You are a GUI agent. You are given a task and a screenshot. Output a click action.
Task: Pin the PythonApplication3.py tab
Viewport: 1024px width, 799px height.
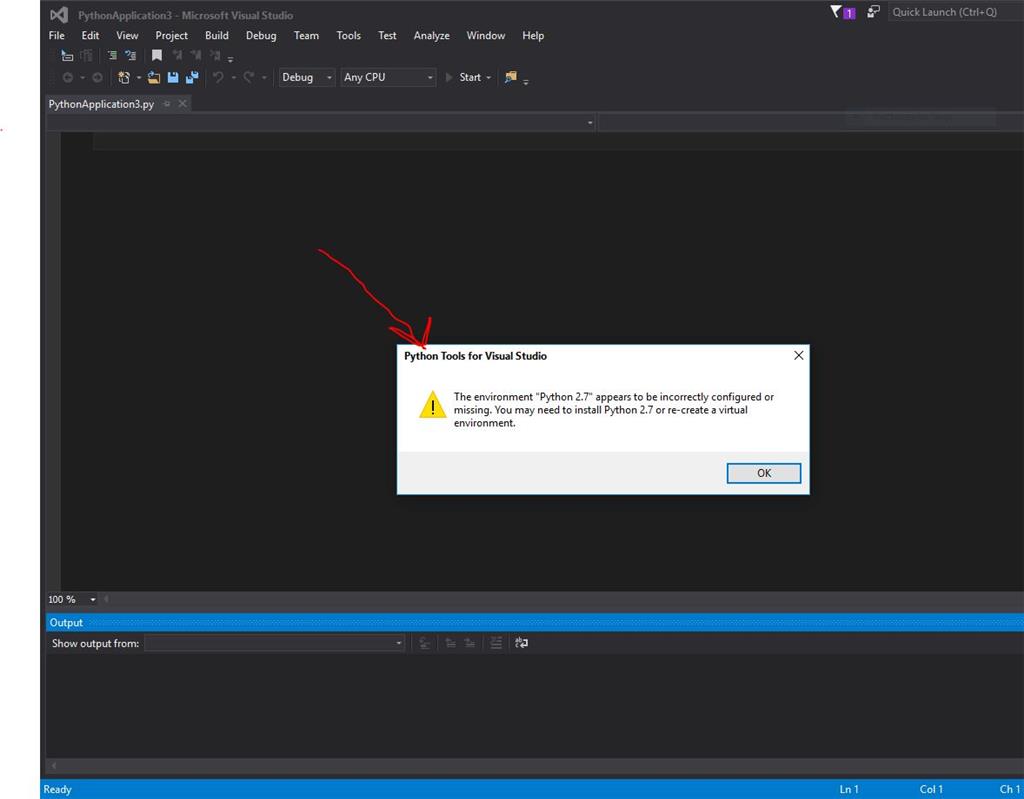pyautogui.click(x=167, y=104)
